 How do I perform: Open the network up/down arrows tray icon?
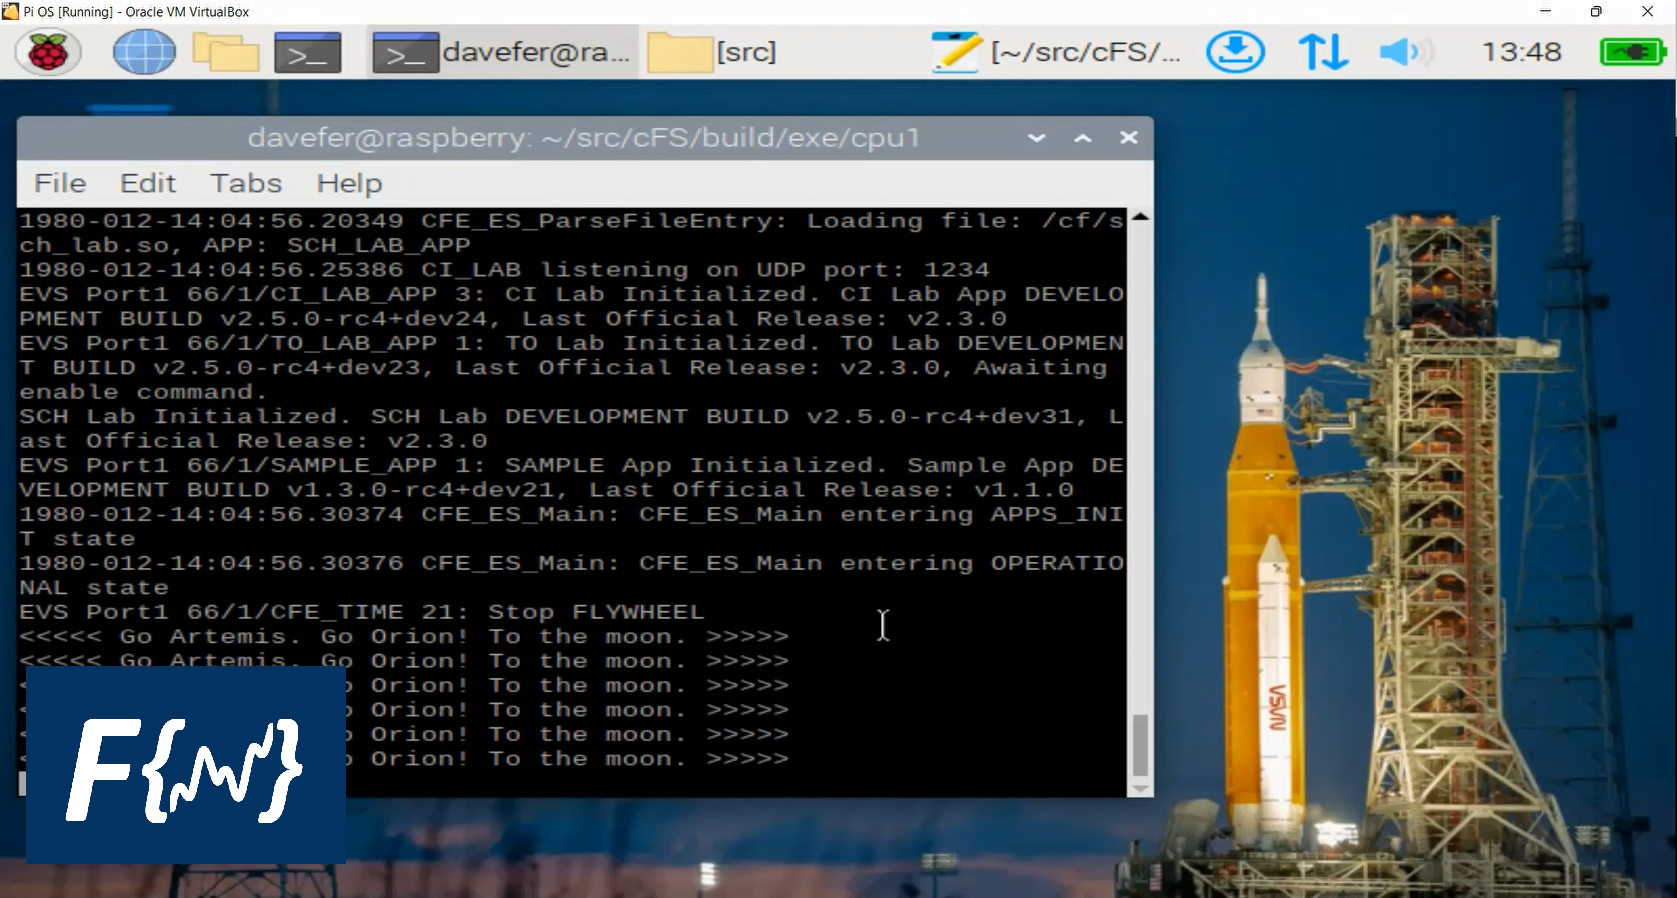(x=1323, y=52)
